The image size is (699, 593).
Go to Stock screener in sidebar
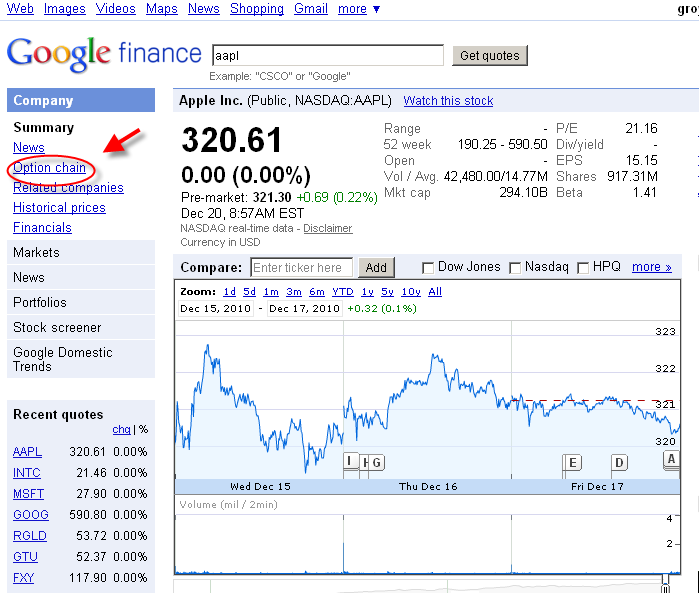(57, 327)
